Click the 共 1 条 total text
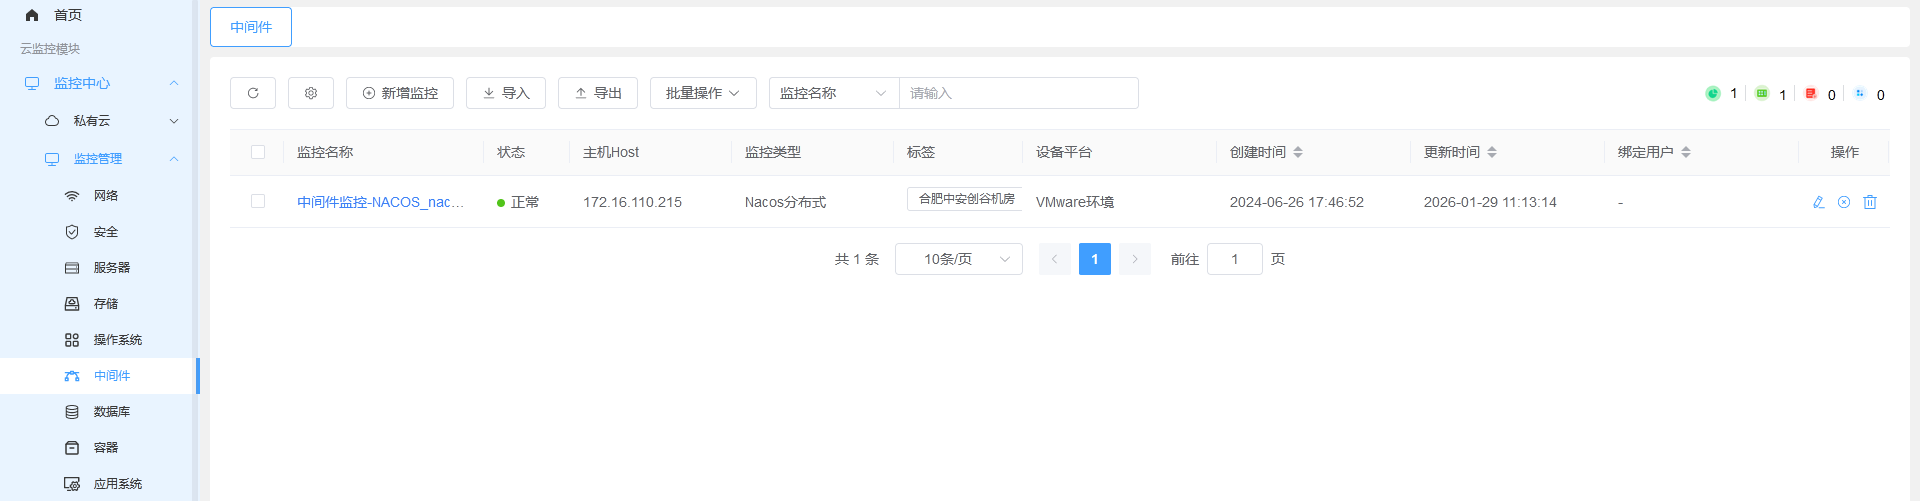Image resolution: width=1920 pixels, height=501 pixels. point(857,259)
